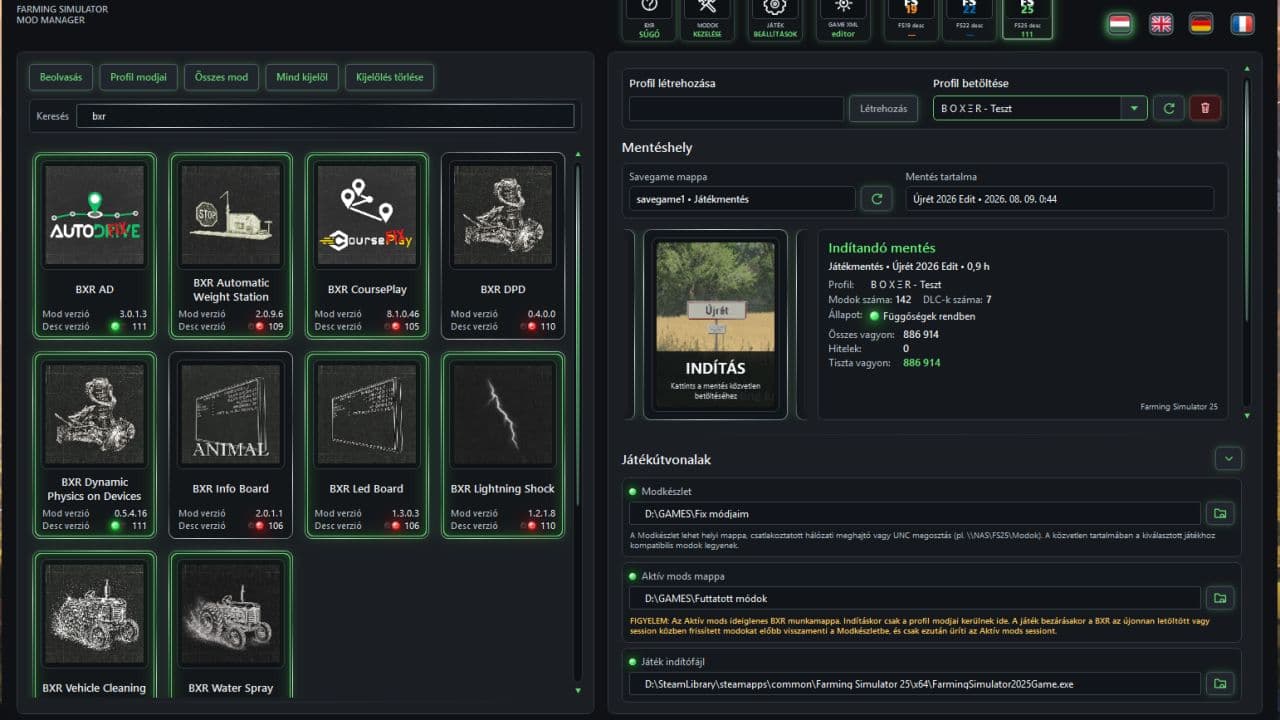Viewport: 1280px width, 720px height.
Task: Click Modok száma 142 text
Action: coord(870,300)
